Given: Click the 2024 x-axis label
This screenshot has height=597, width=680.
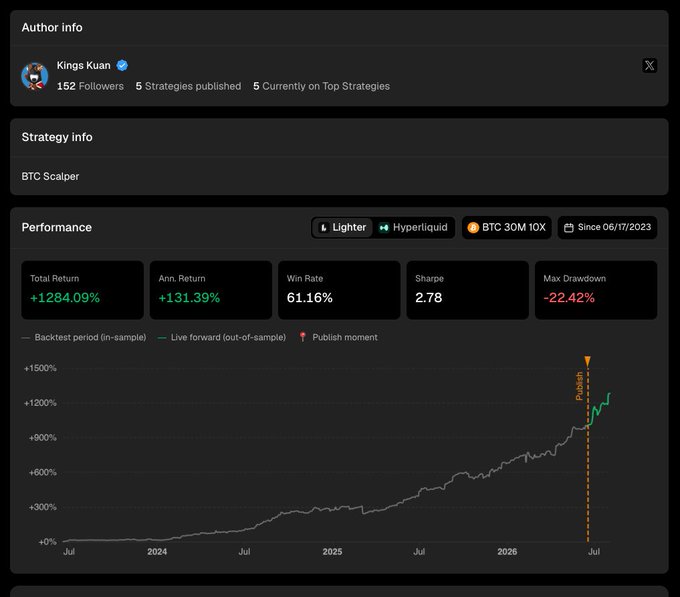Looking at the screenshot, I should coord(157,551).
